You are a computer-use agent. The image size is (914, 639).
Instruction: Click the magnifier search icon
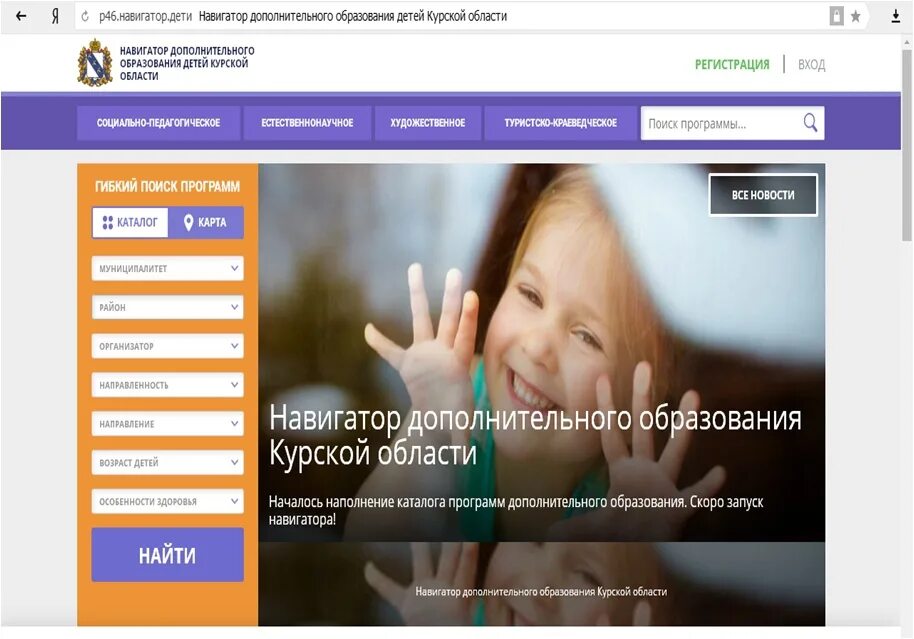(x=810, y=123)
